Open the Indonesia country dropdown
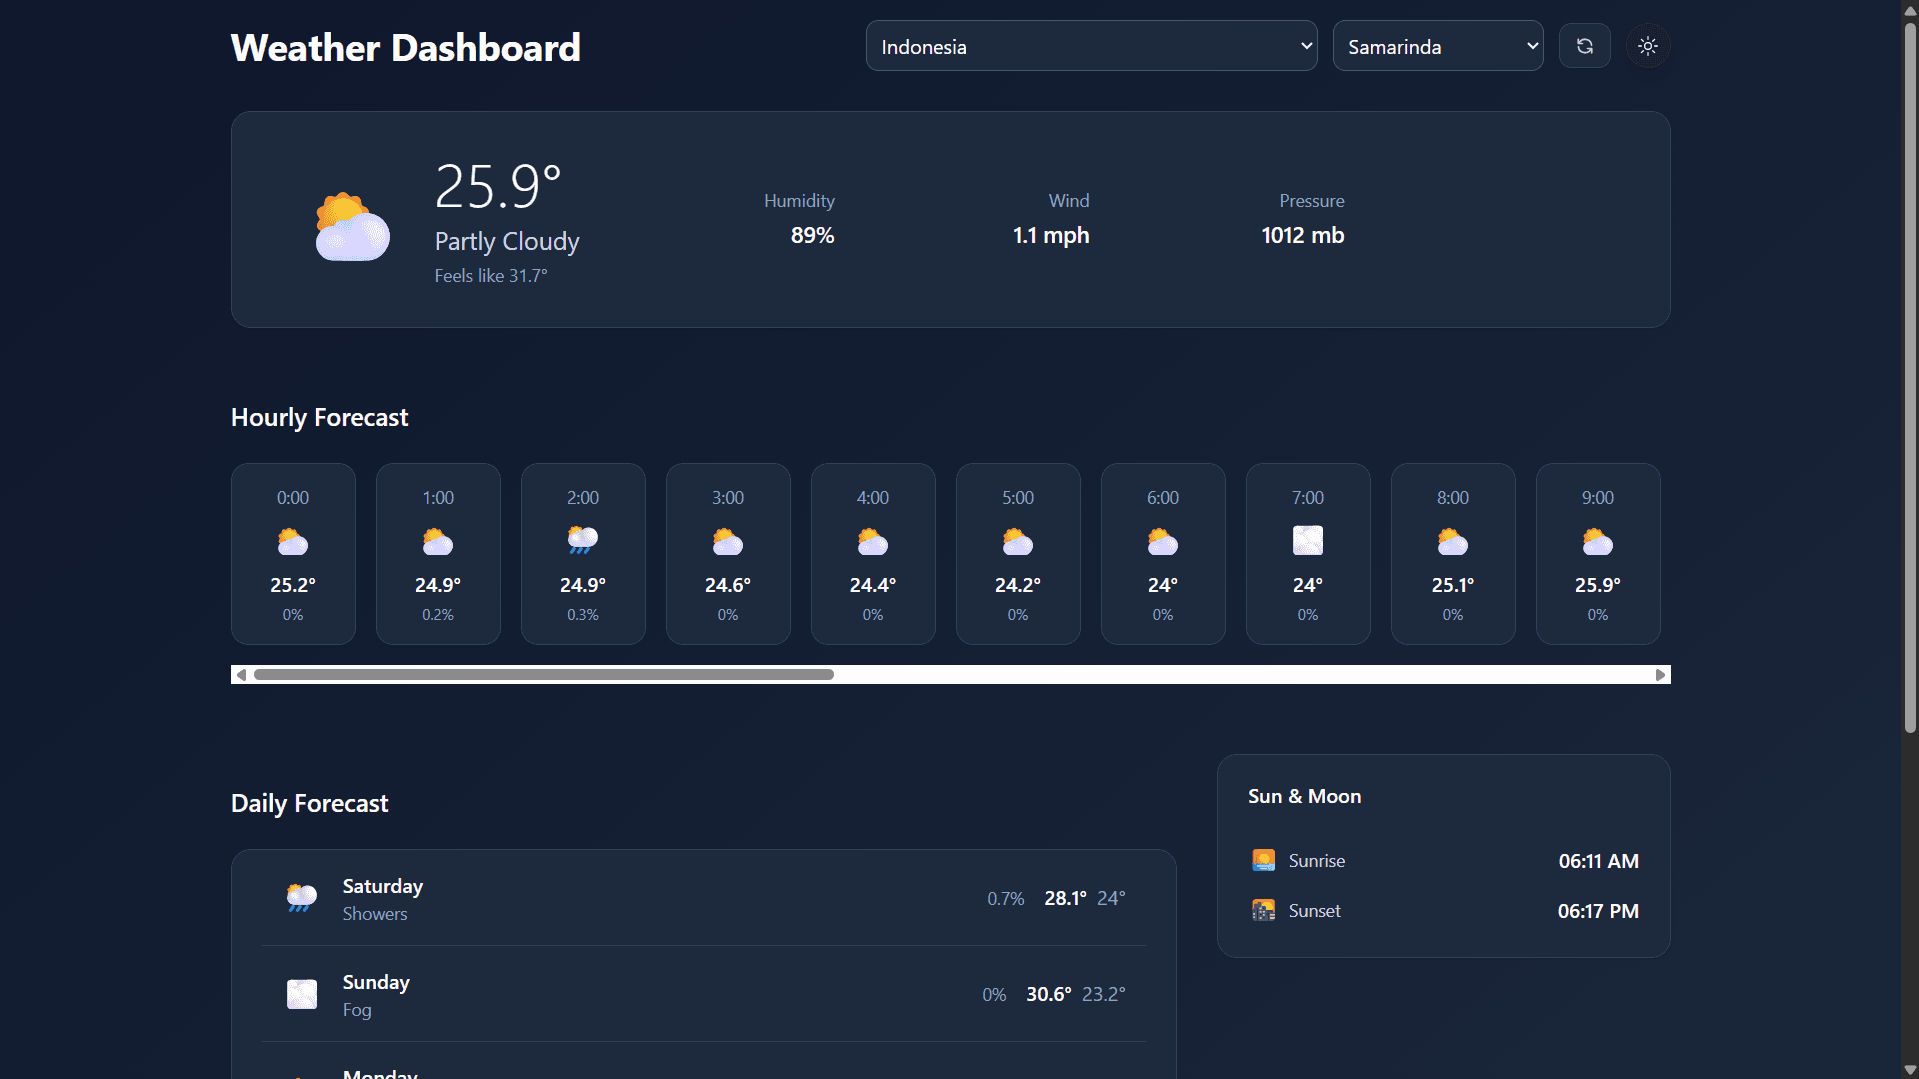1919x1079 pixels. (1091, 46)
